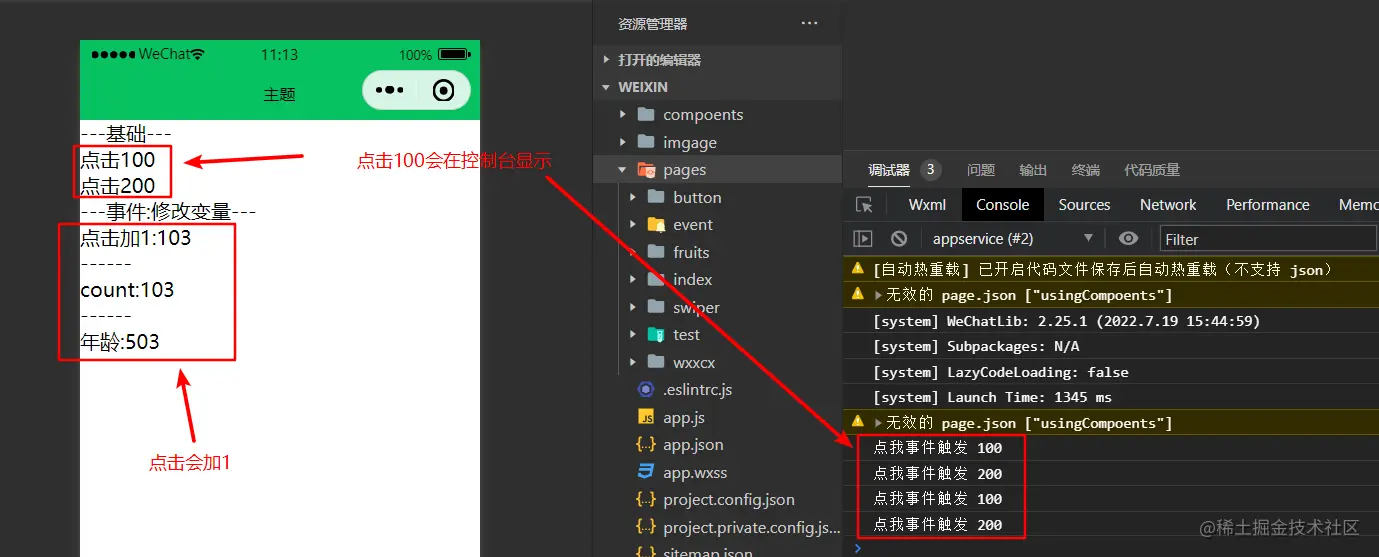Screen dimensions: 1379x557
Task: Tap 点击100 in the simulator
Action: pyautogui.click(x=118, y=160)
